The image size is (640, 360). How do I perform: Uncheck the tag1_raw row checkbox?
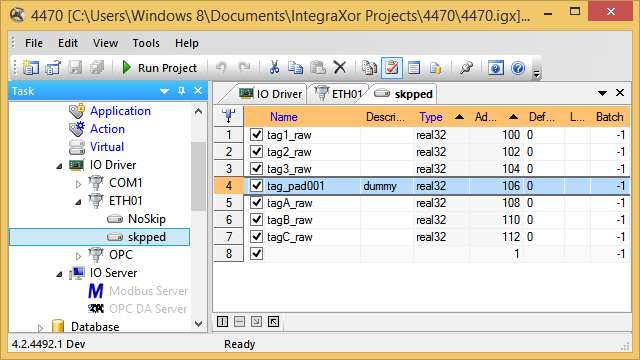click(x=256, y=135)
